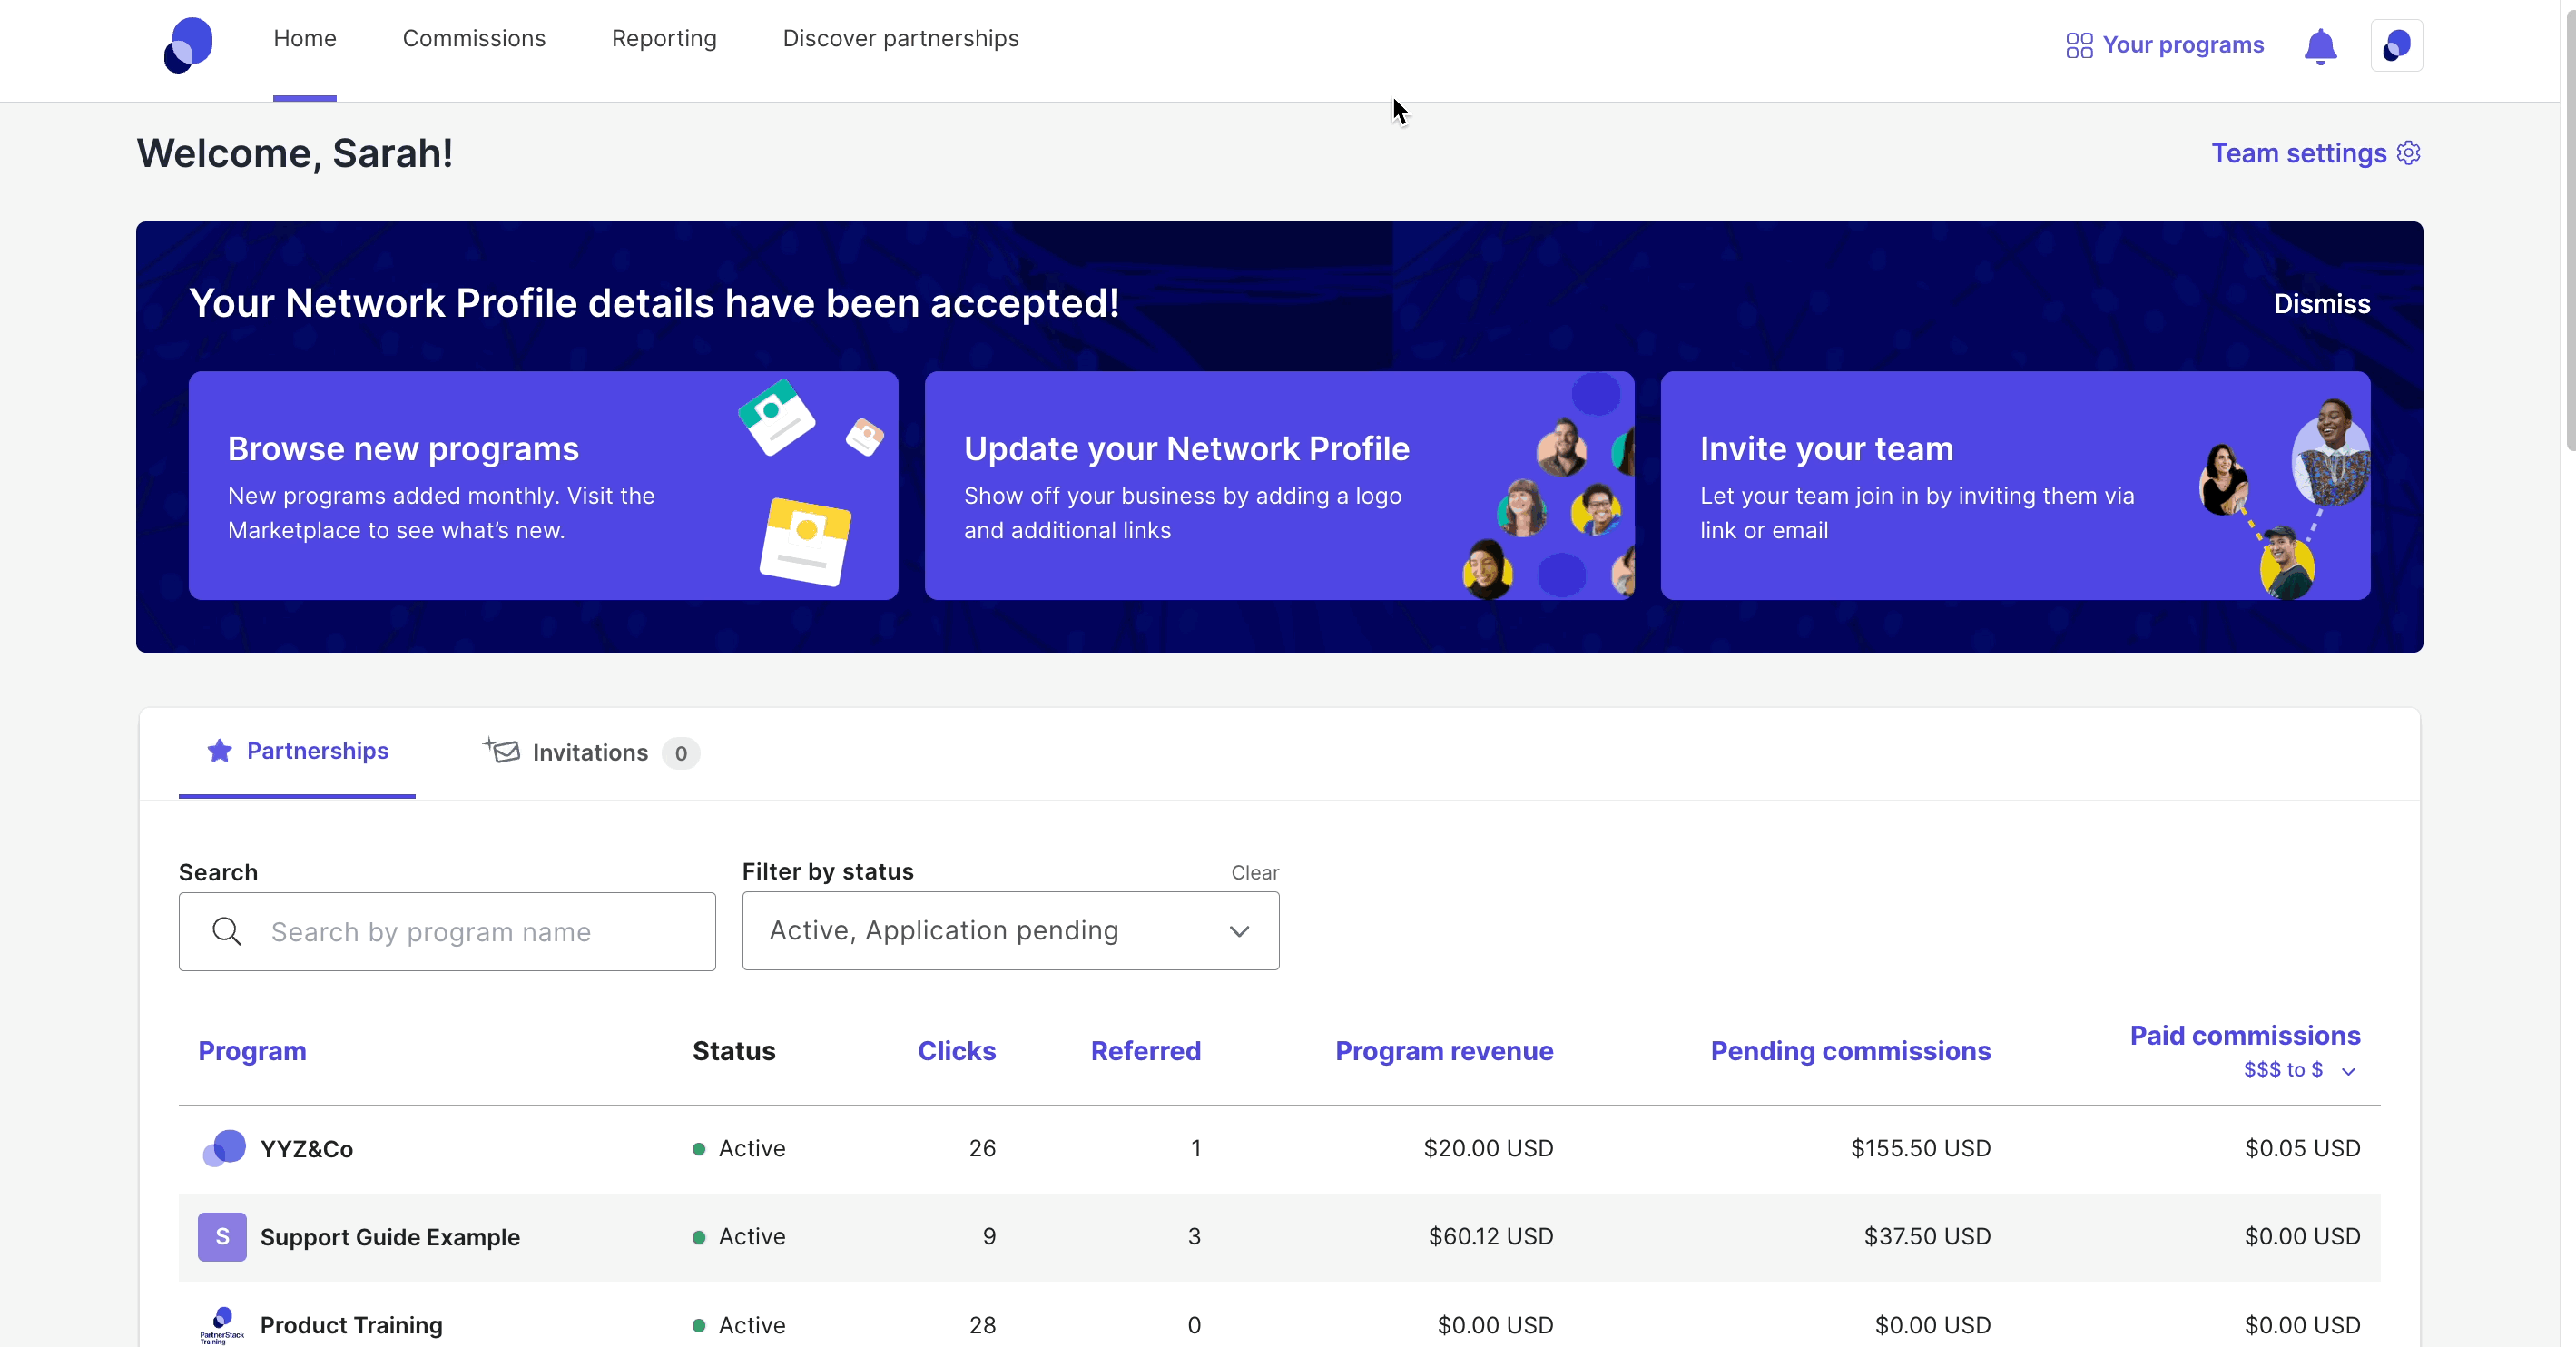Open Discover partnerships
The image size is (2576, 1347).
point(900,39)
